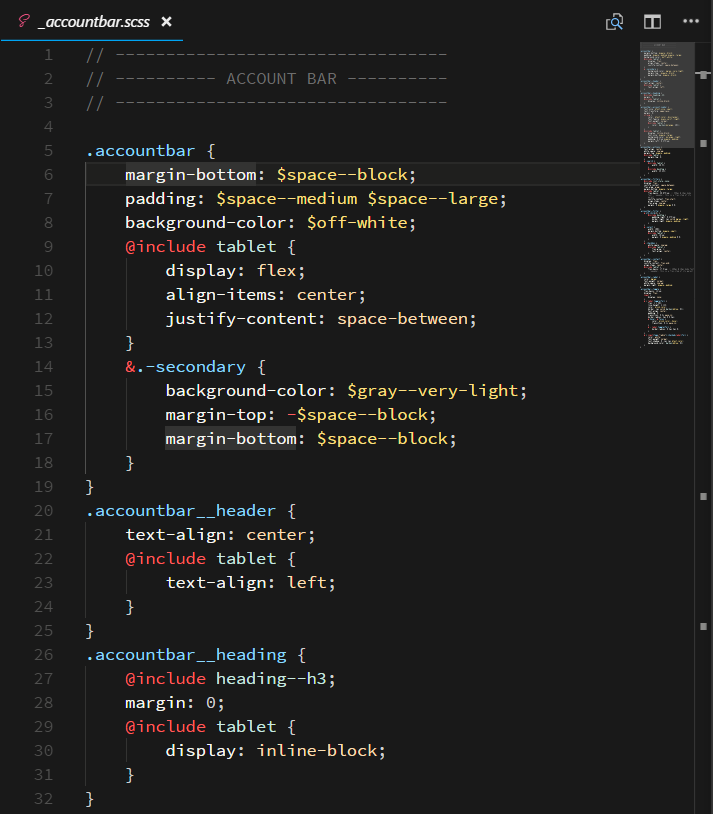This screenshot has height=814, width=713.
Task: Click $off-white variable on line 8
Action: [x=357, y=223]
